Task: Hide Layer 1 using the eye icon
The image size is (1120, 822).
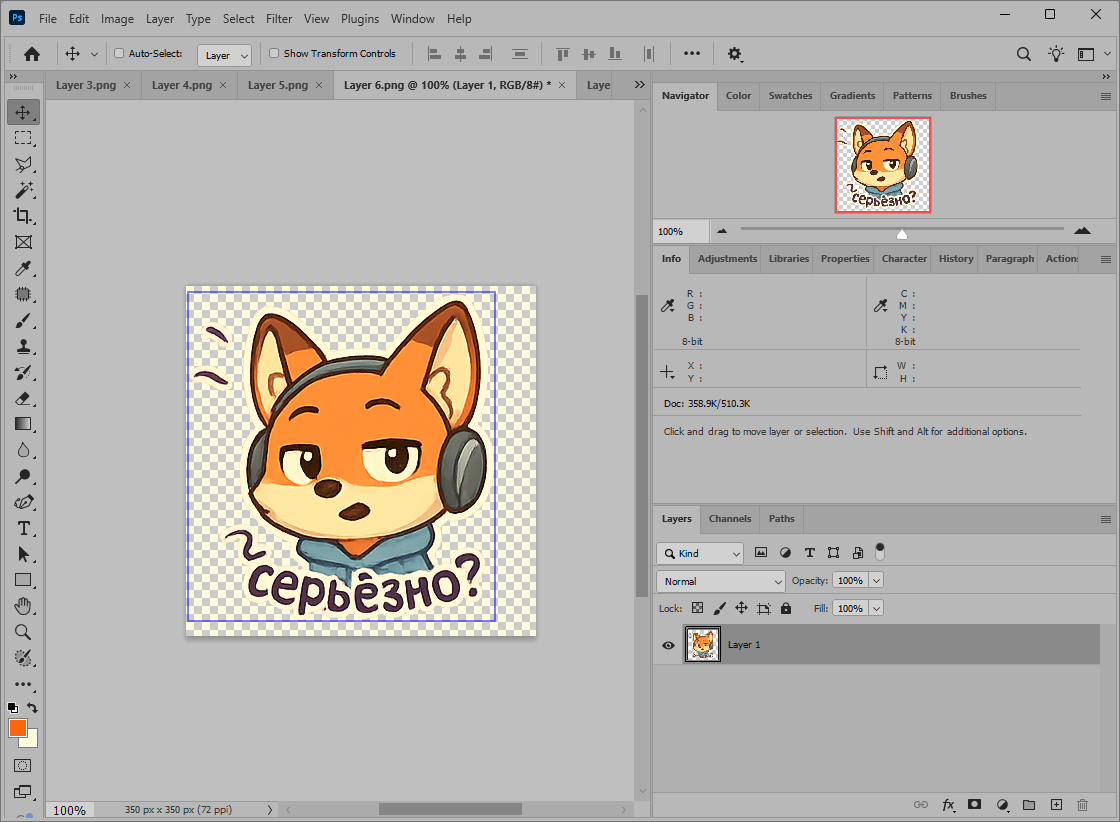Action: 668,645
